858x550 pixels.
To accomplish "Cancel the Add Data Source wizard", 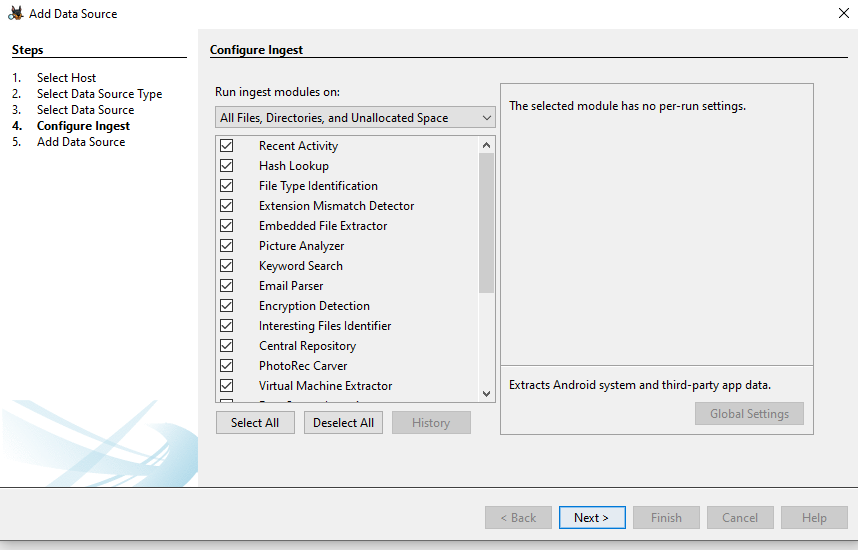I will pyautogui.click(x=740, y=518).
